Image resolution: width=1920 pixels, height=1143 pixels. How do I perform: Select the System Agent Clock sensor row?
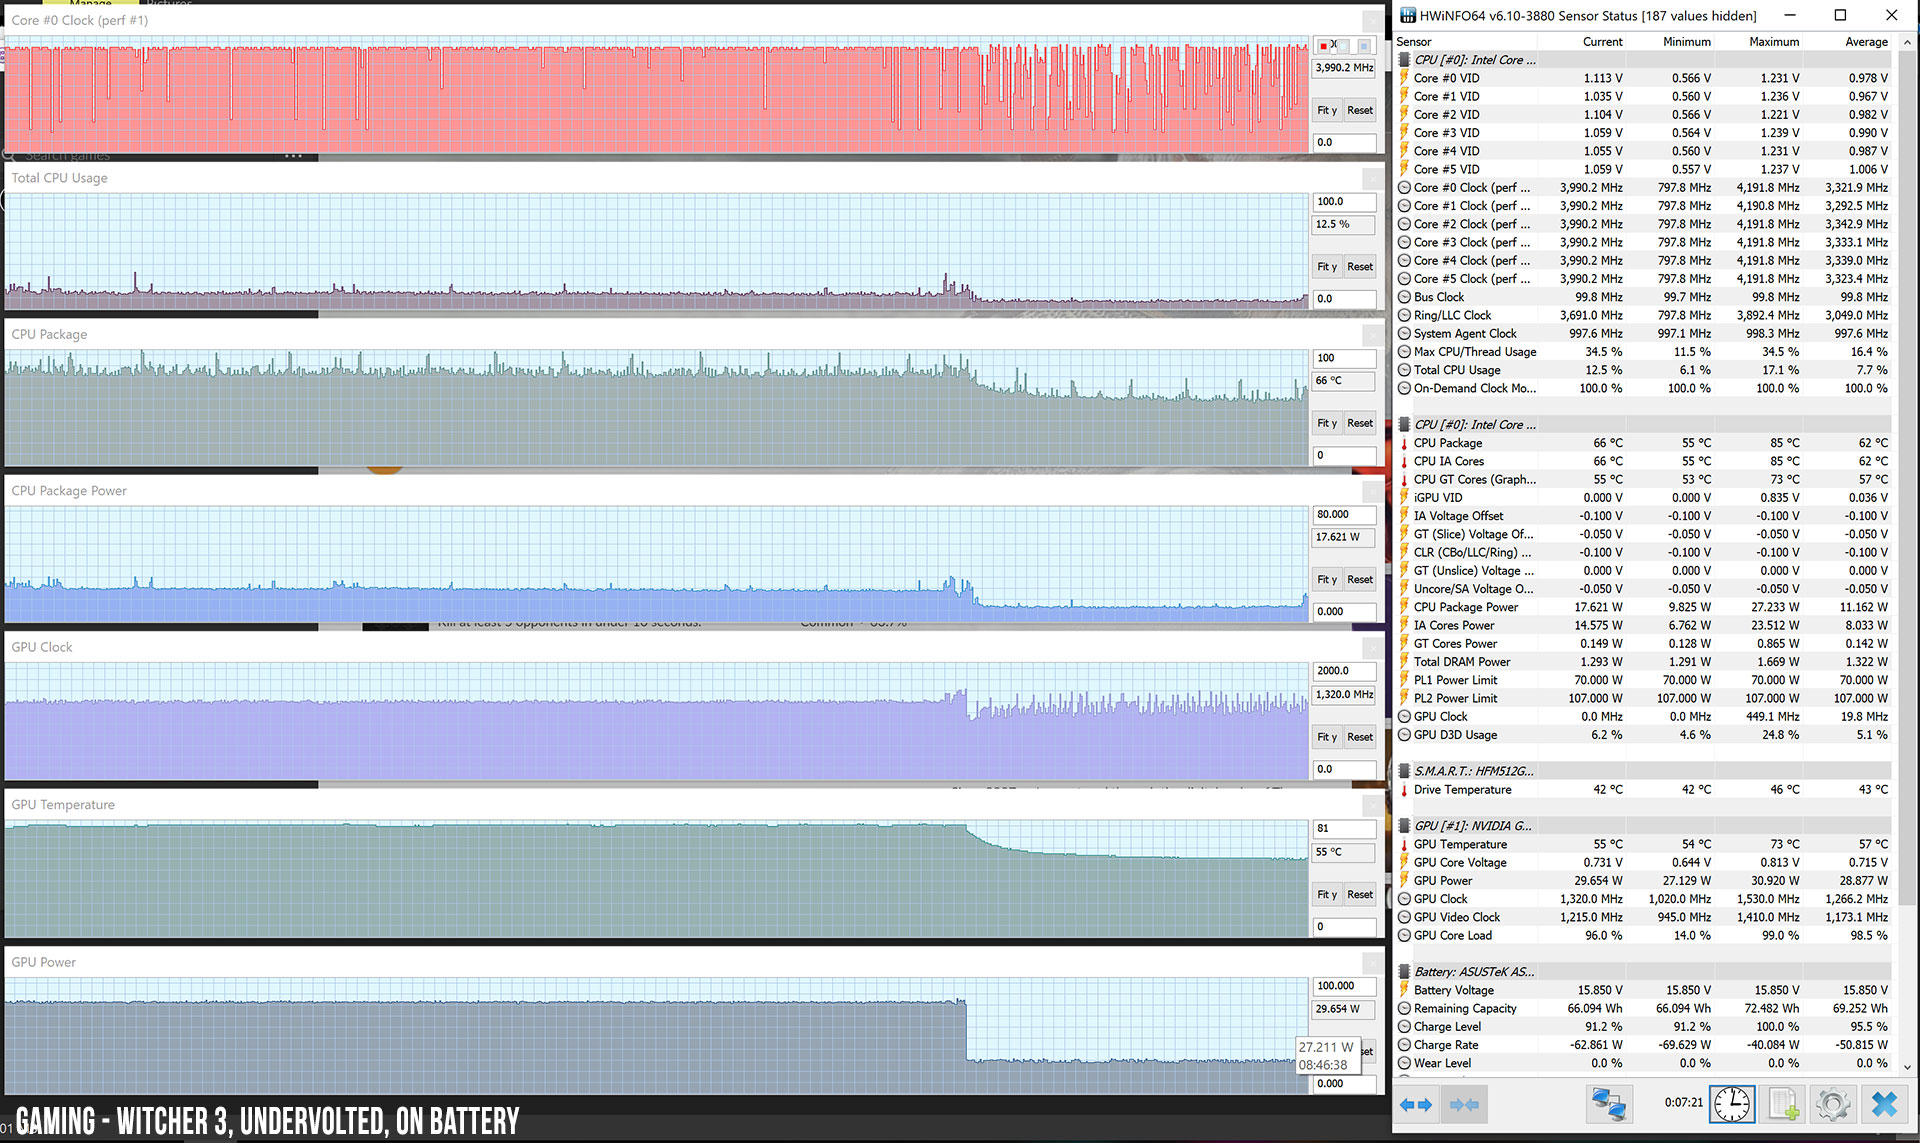click(1643, 334)
